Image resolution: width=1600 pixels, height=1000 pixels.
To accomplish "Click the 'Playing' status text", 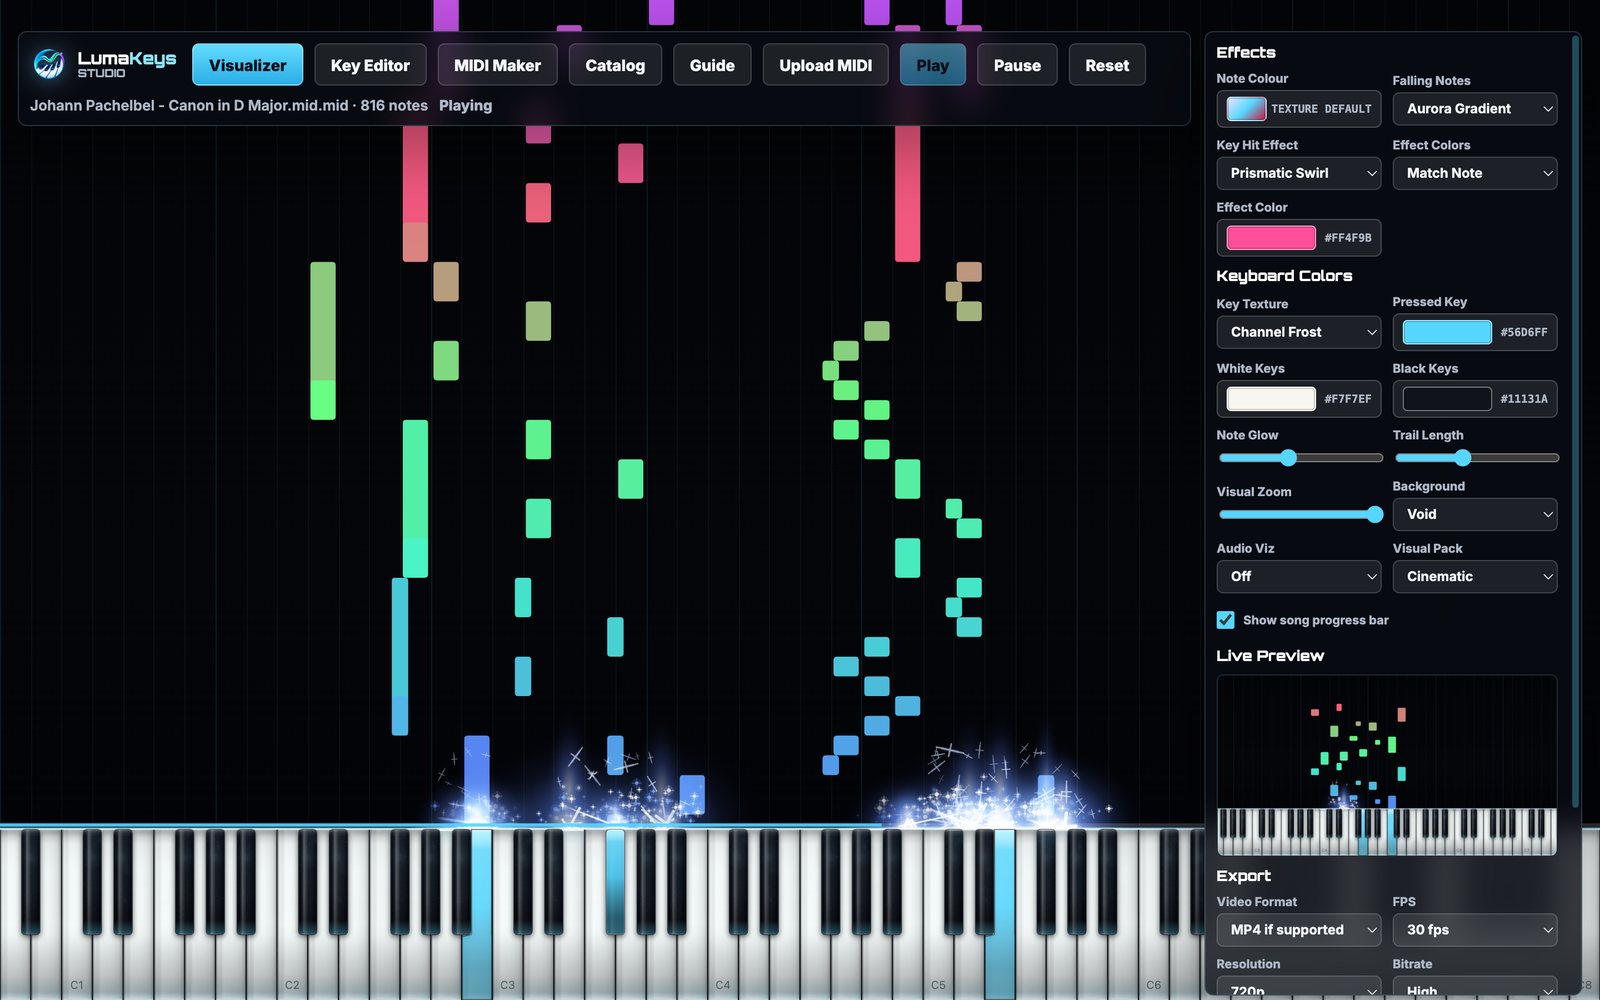I will 465,105.
